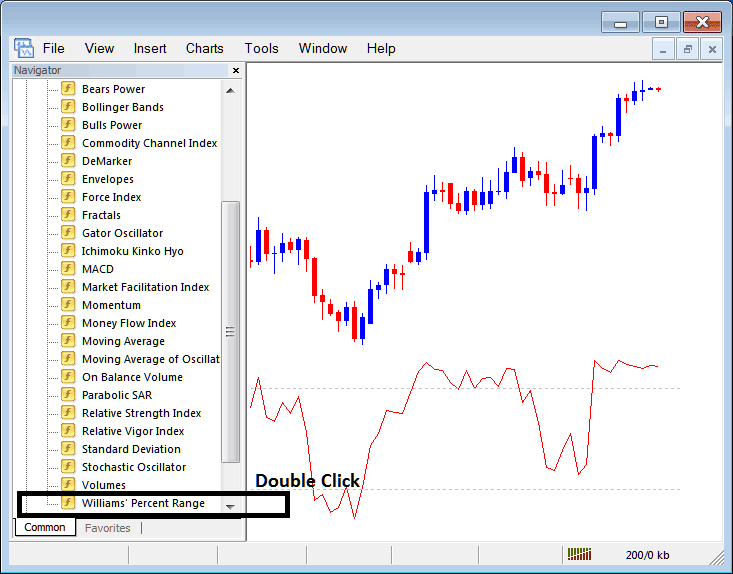Select Moving Average of Oscillator text
Screen dimensions: 733x574
tap(151, 359)
